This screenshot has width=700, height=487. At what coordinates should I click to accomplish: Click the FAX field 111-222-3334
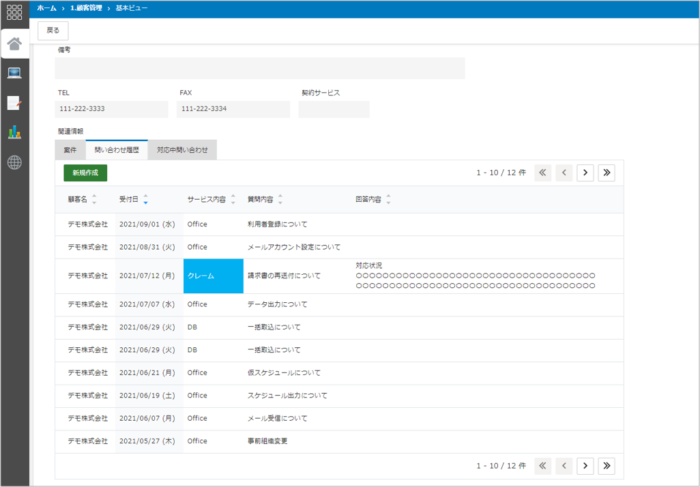(x=233, y=109)
